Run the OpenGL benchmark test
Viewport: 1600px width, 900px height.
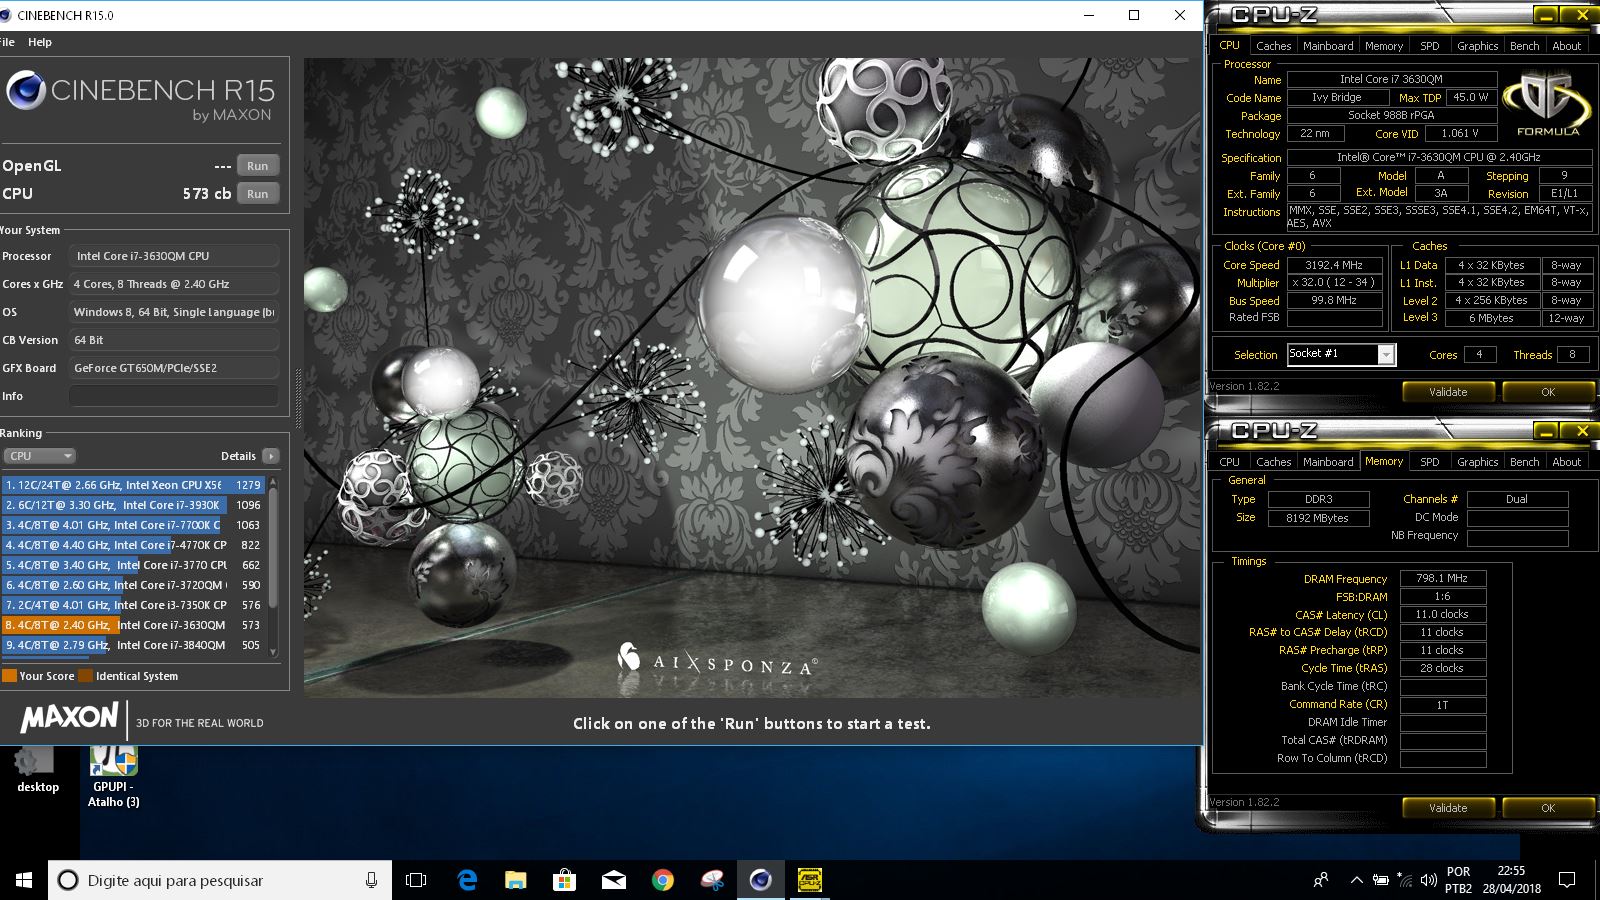(258, 166)
